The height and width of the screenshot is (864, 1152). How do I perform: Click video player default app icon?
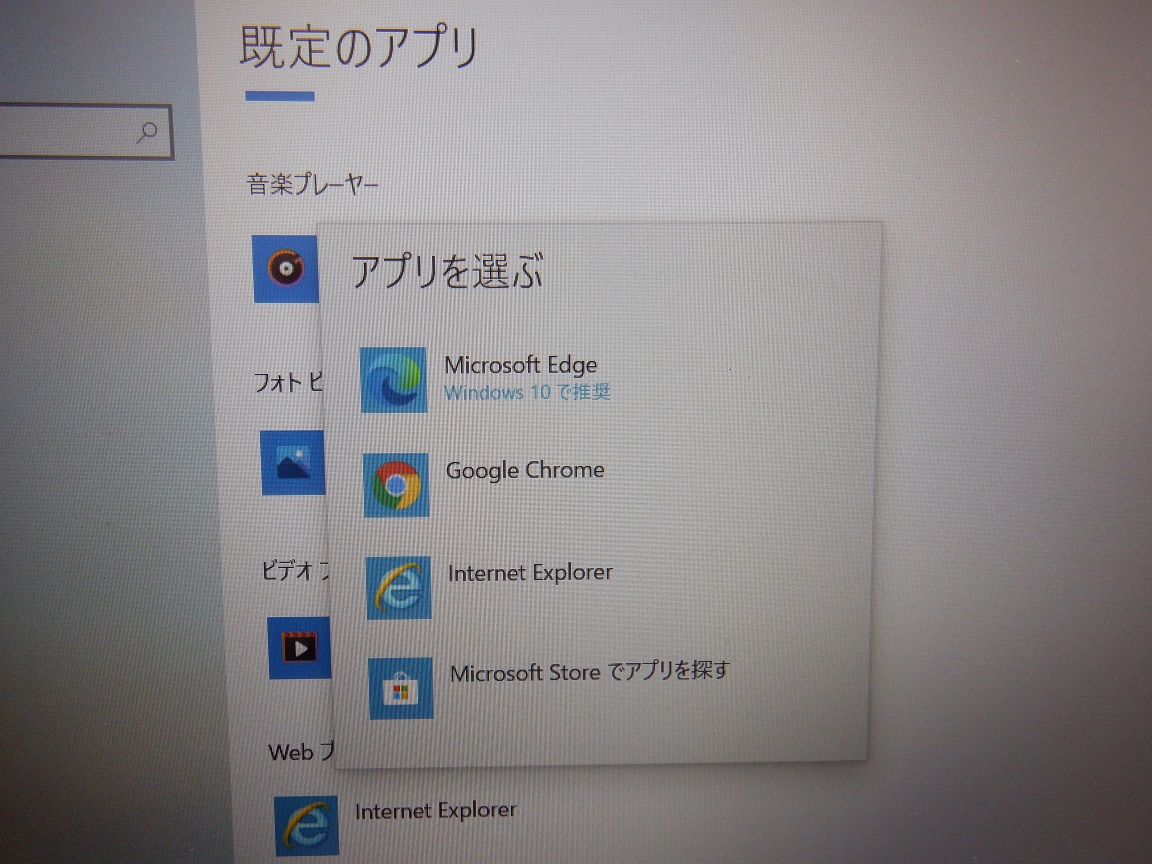click(299, 648)
